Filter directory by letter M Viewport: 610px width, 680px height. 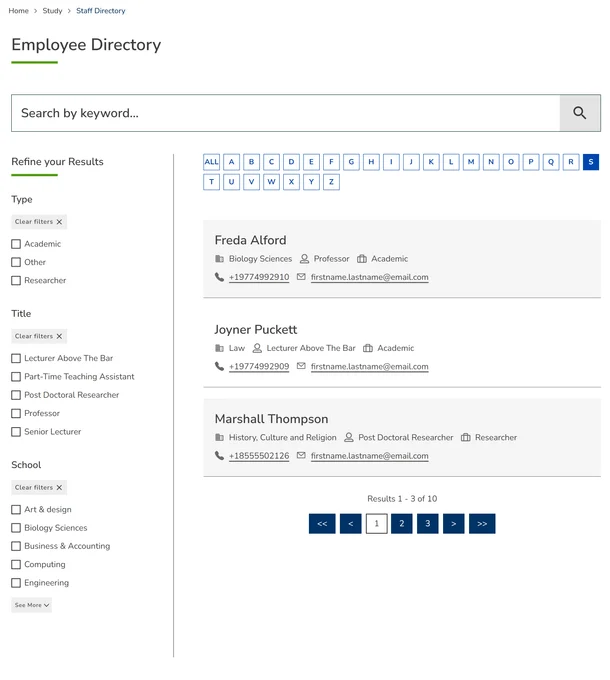(471, 162)
